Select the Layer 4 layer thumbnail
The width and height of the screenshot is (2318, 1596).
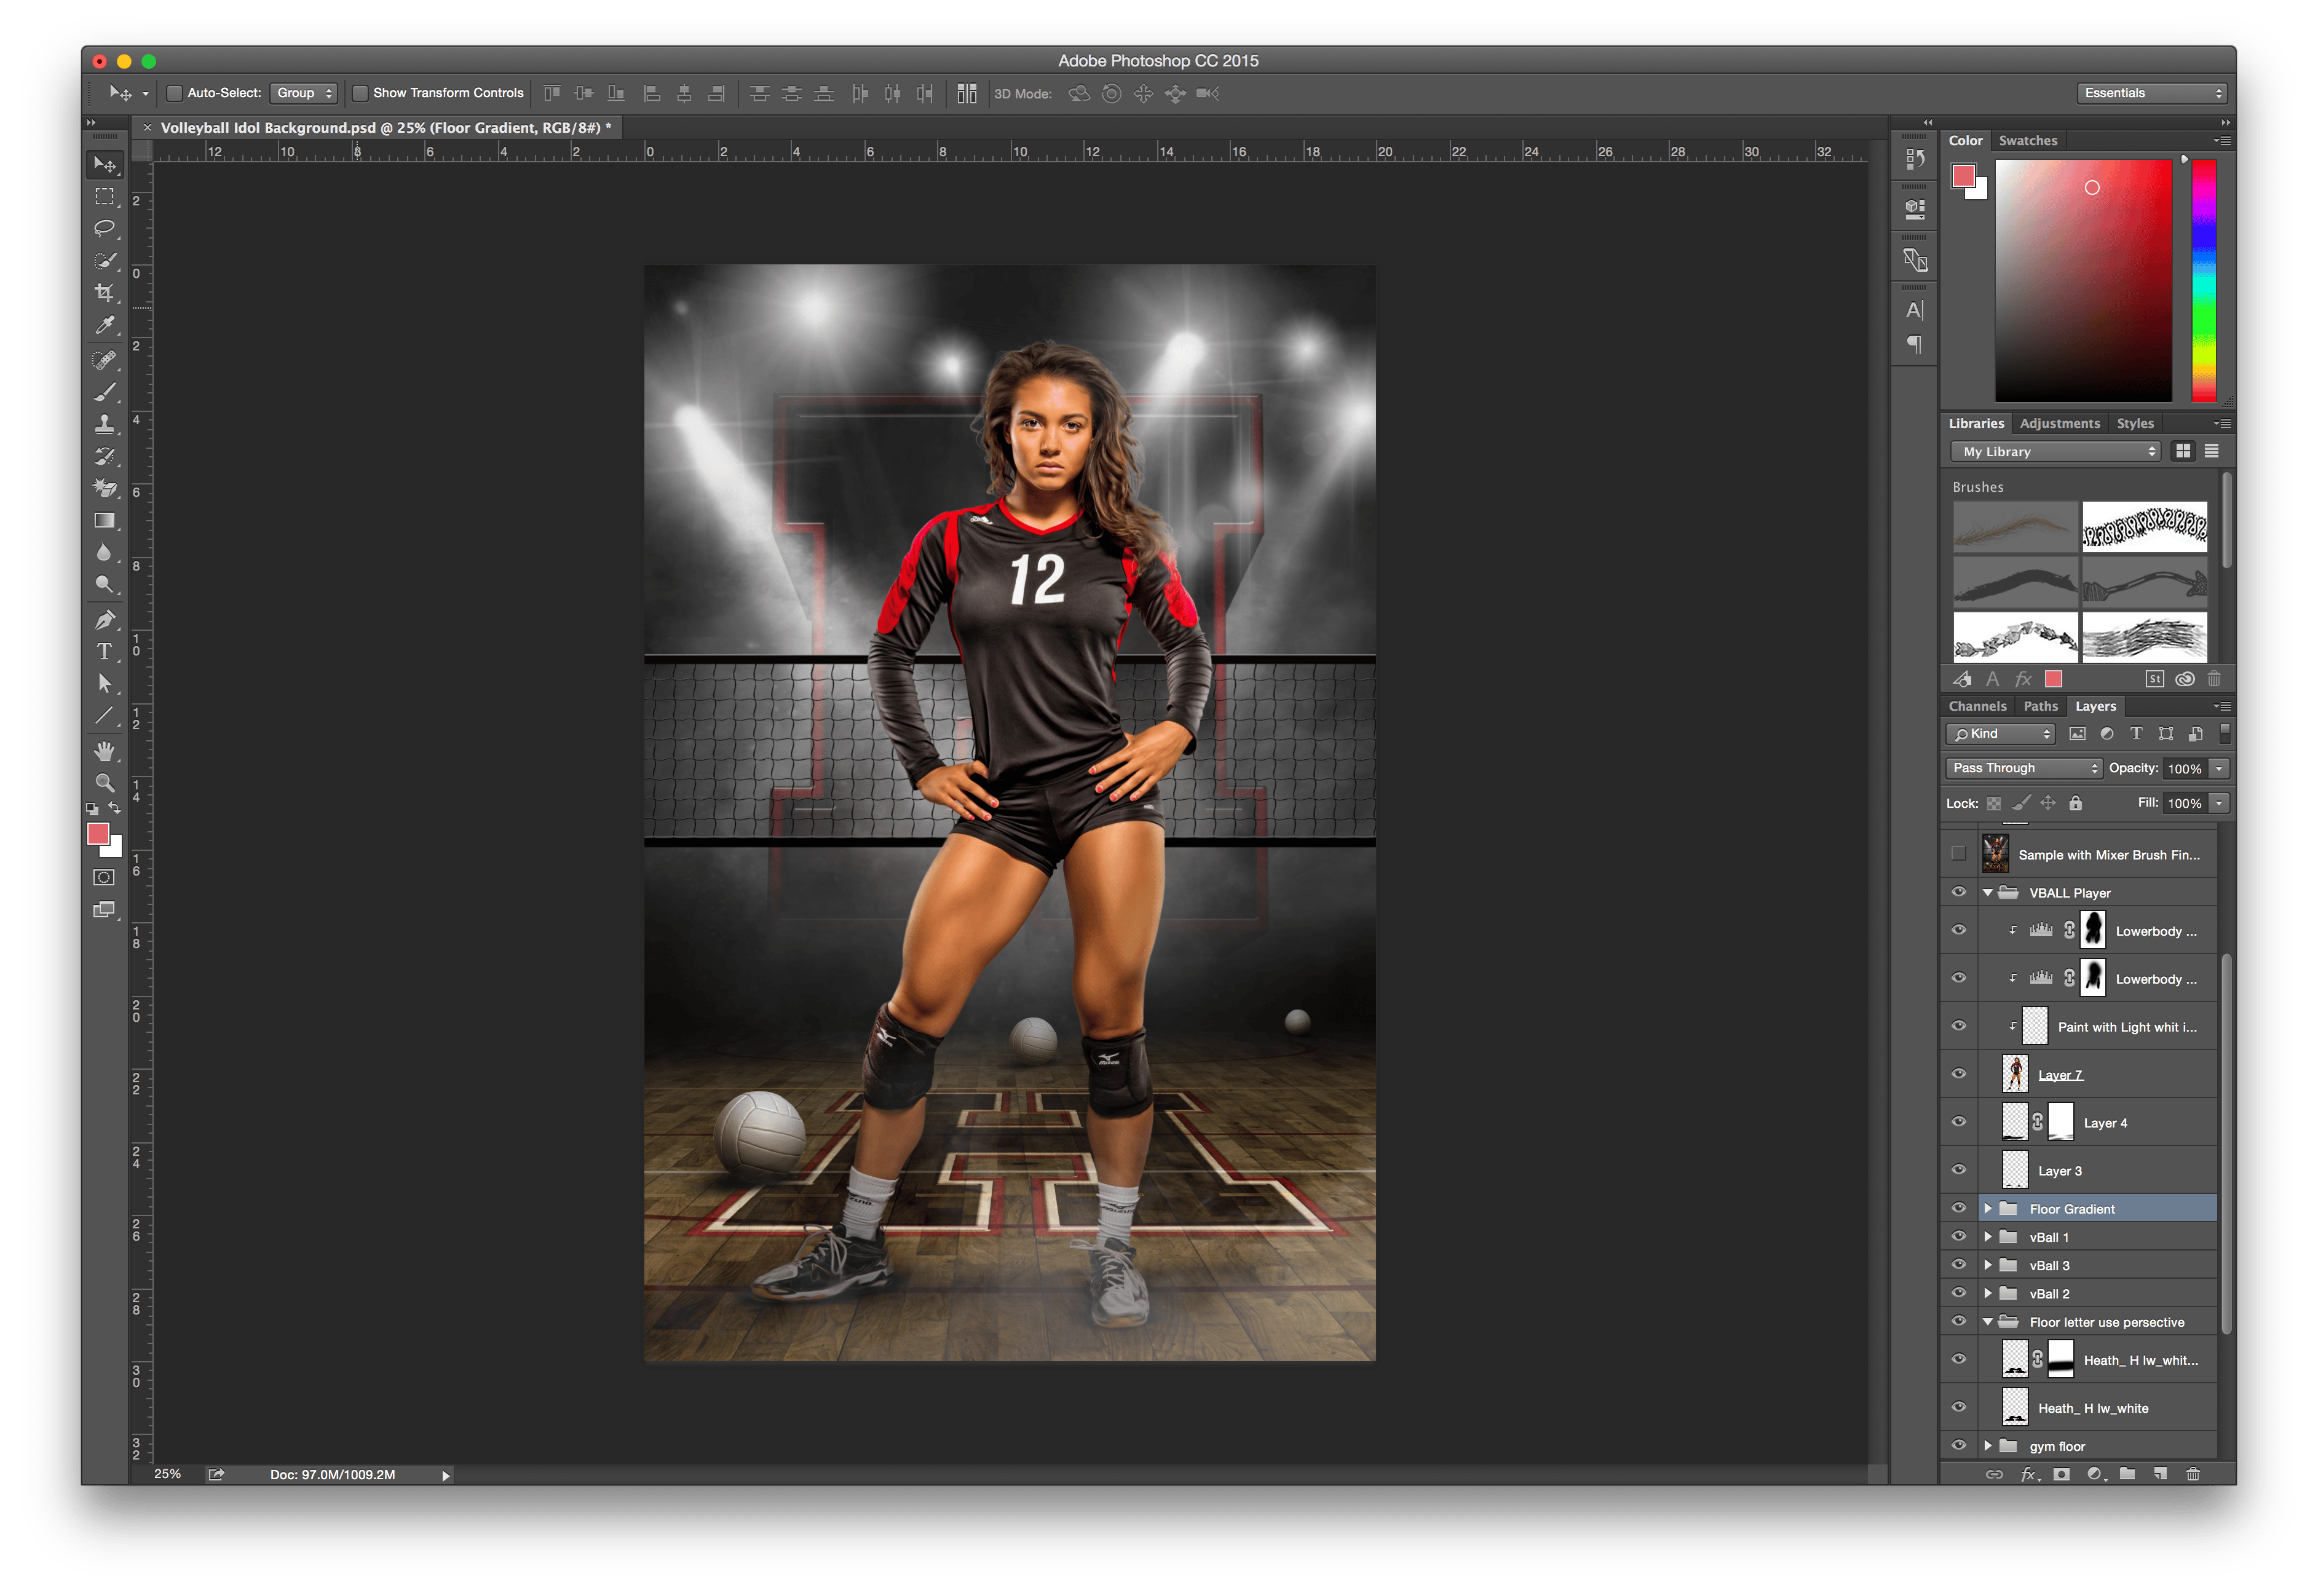point(2014,1122)
